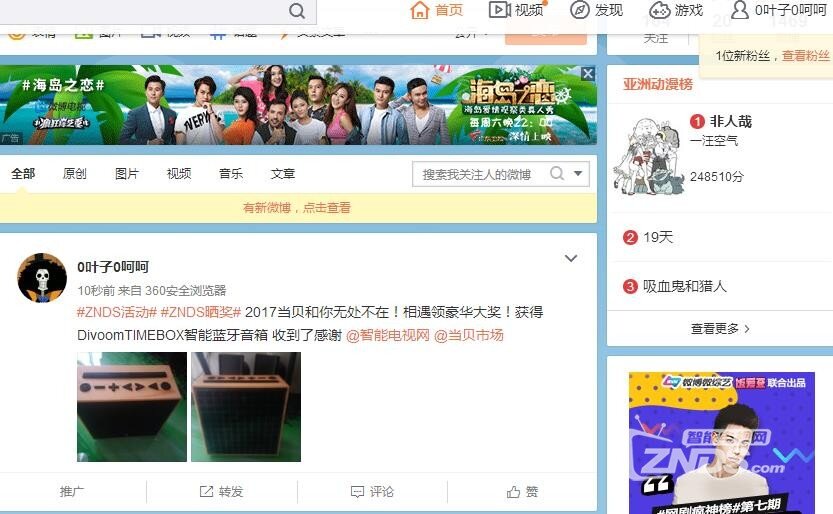
Task: Open the #ZNDS晒奖# hashtag
Action: [x=201, y=312]
